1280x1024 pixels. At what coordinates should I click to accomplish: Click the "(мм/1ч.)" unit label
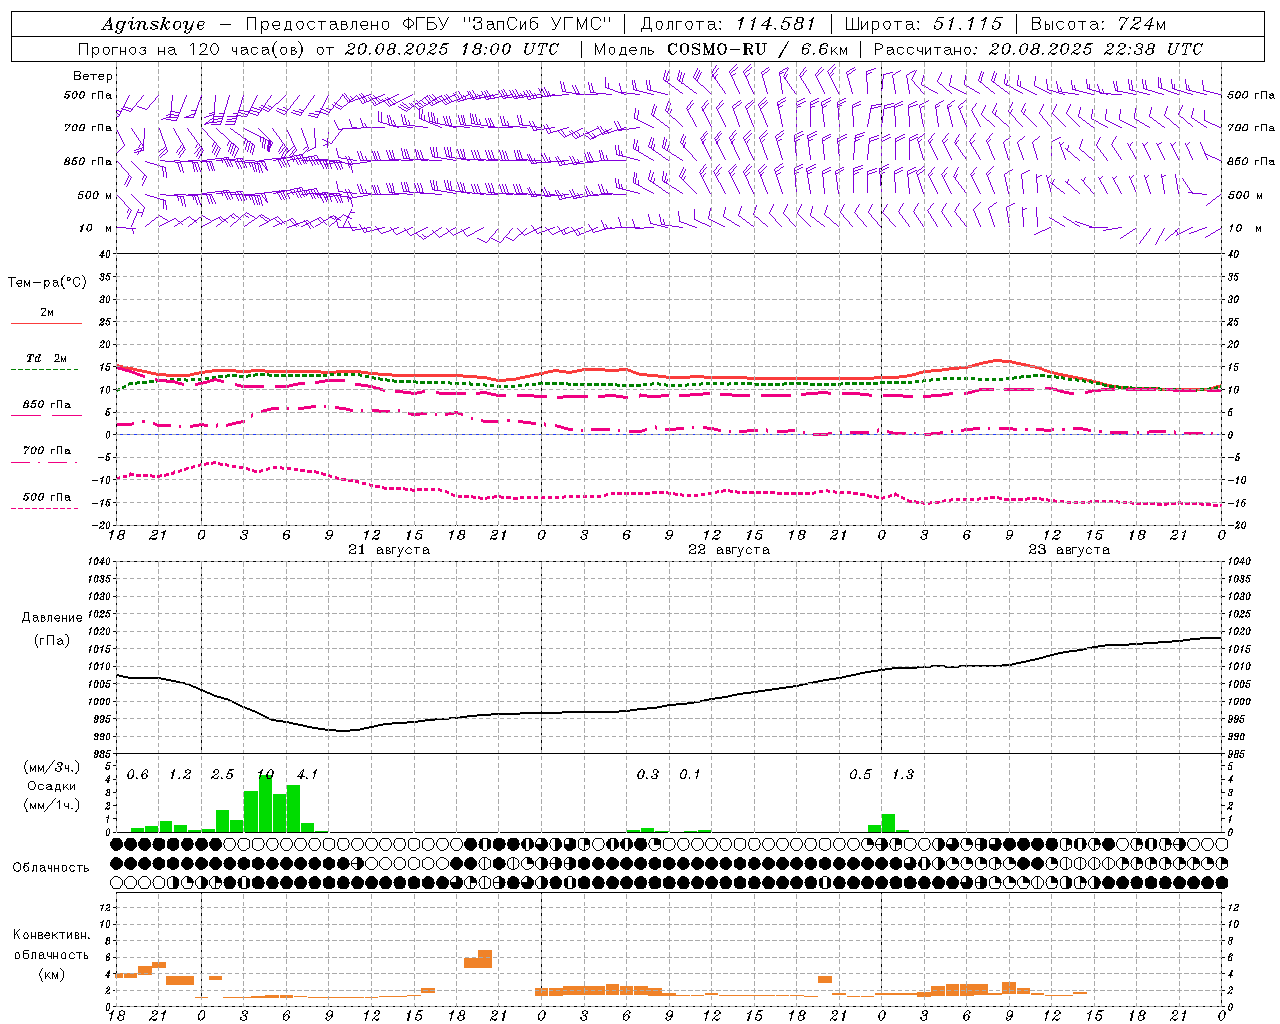[x=51, y=805]
